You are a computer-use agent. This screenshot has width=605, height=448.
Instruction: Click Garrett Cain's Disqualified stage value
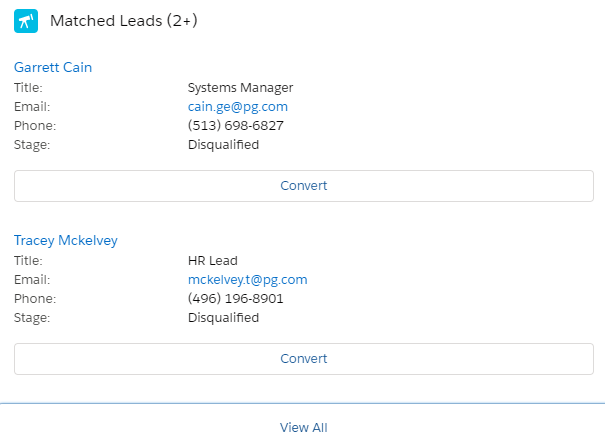(x=223, y=144)
